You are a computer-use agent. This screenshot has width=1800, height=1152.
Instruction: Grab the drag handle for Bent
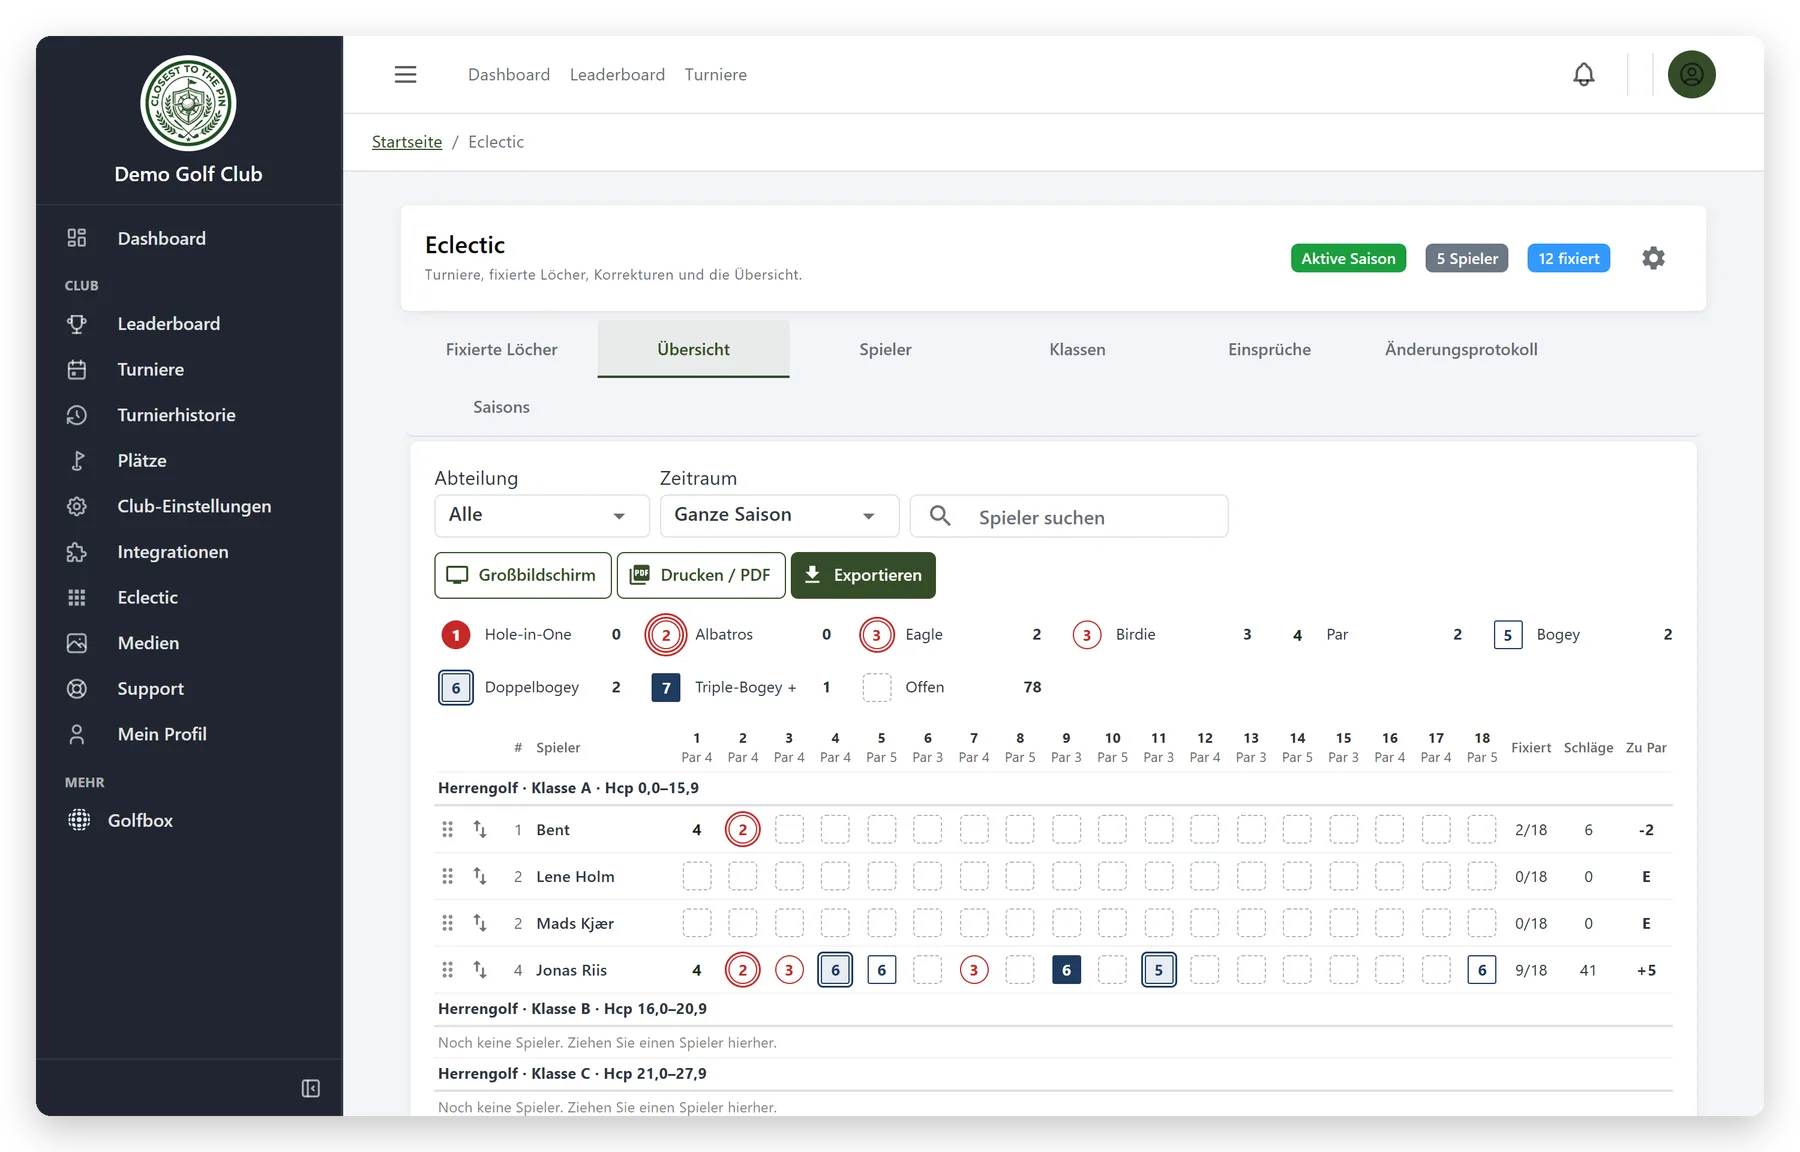click(447, 830)
